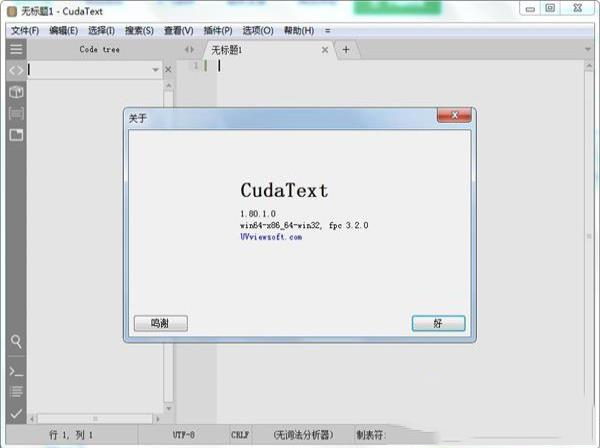
Task: Open the Project panel box icon
Action: coord(16,92)
